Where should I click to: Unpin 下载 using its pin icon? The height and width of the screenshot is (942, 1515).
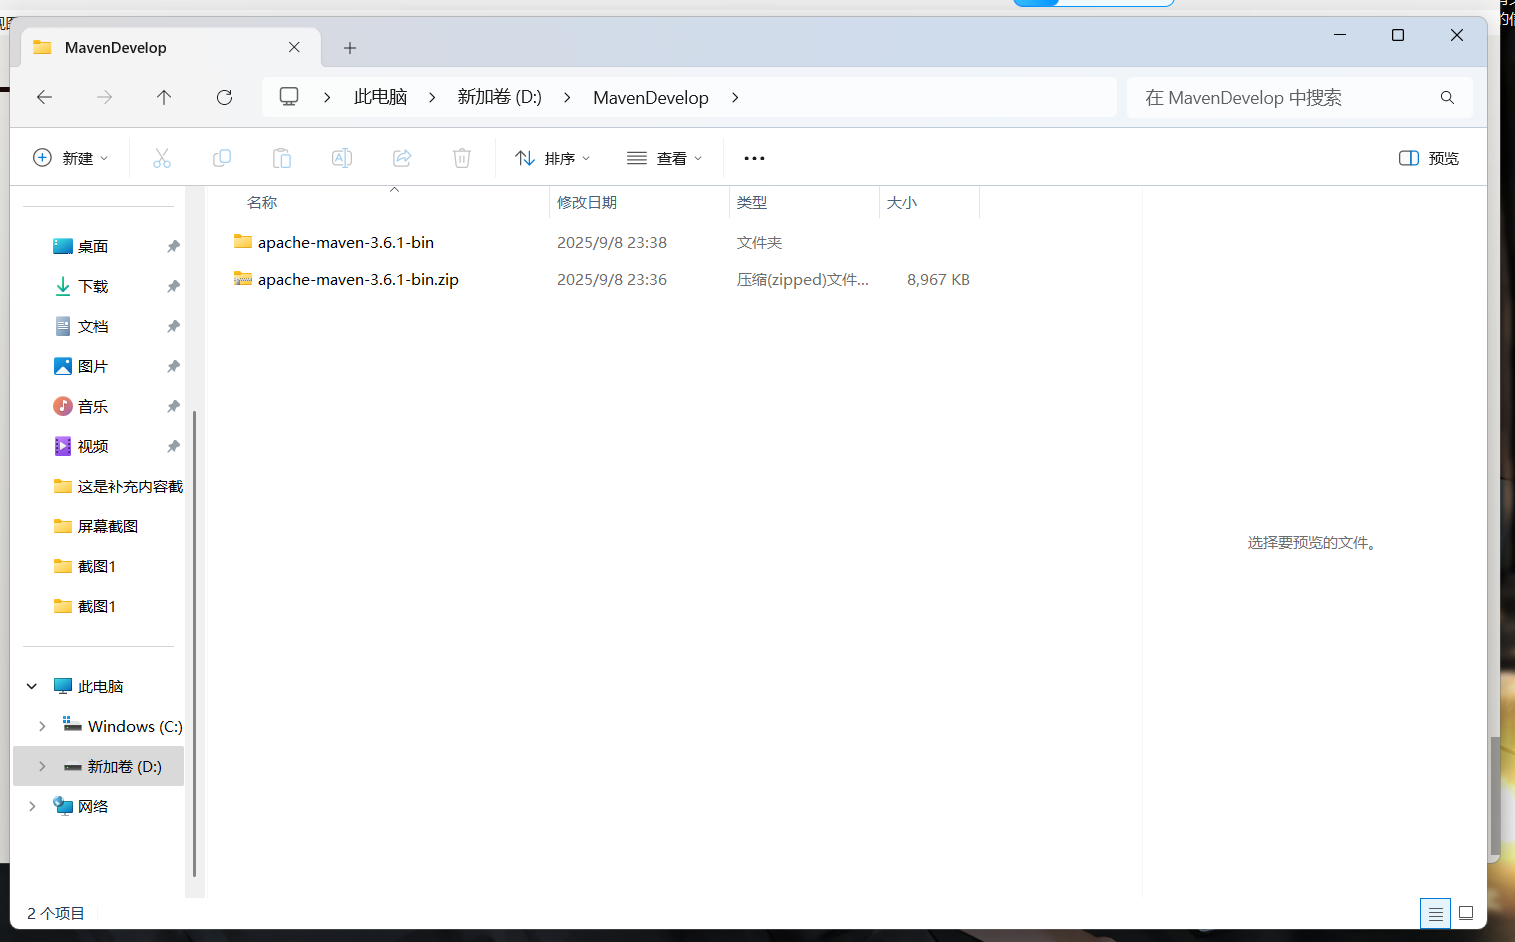click(173, 286)
